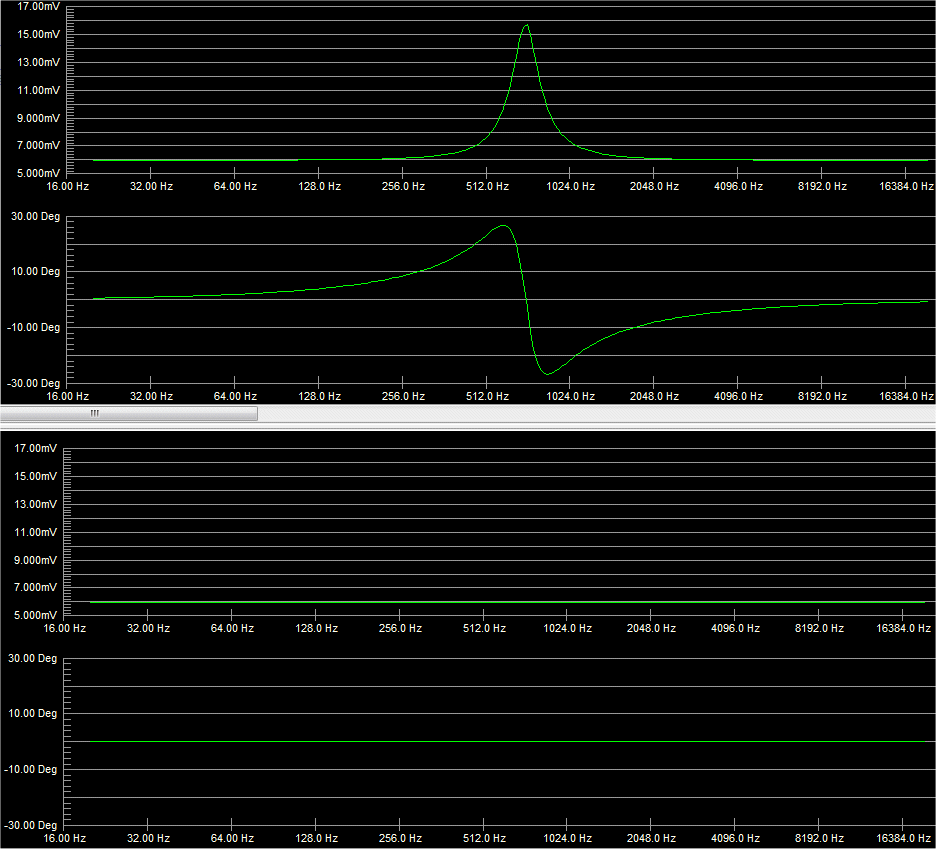
Task: Select the 7.000mV label on the upper magnitude plot
Action: 38,145
